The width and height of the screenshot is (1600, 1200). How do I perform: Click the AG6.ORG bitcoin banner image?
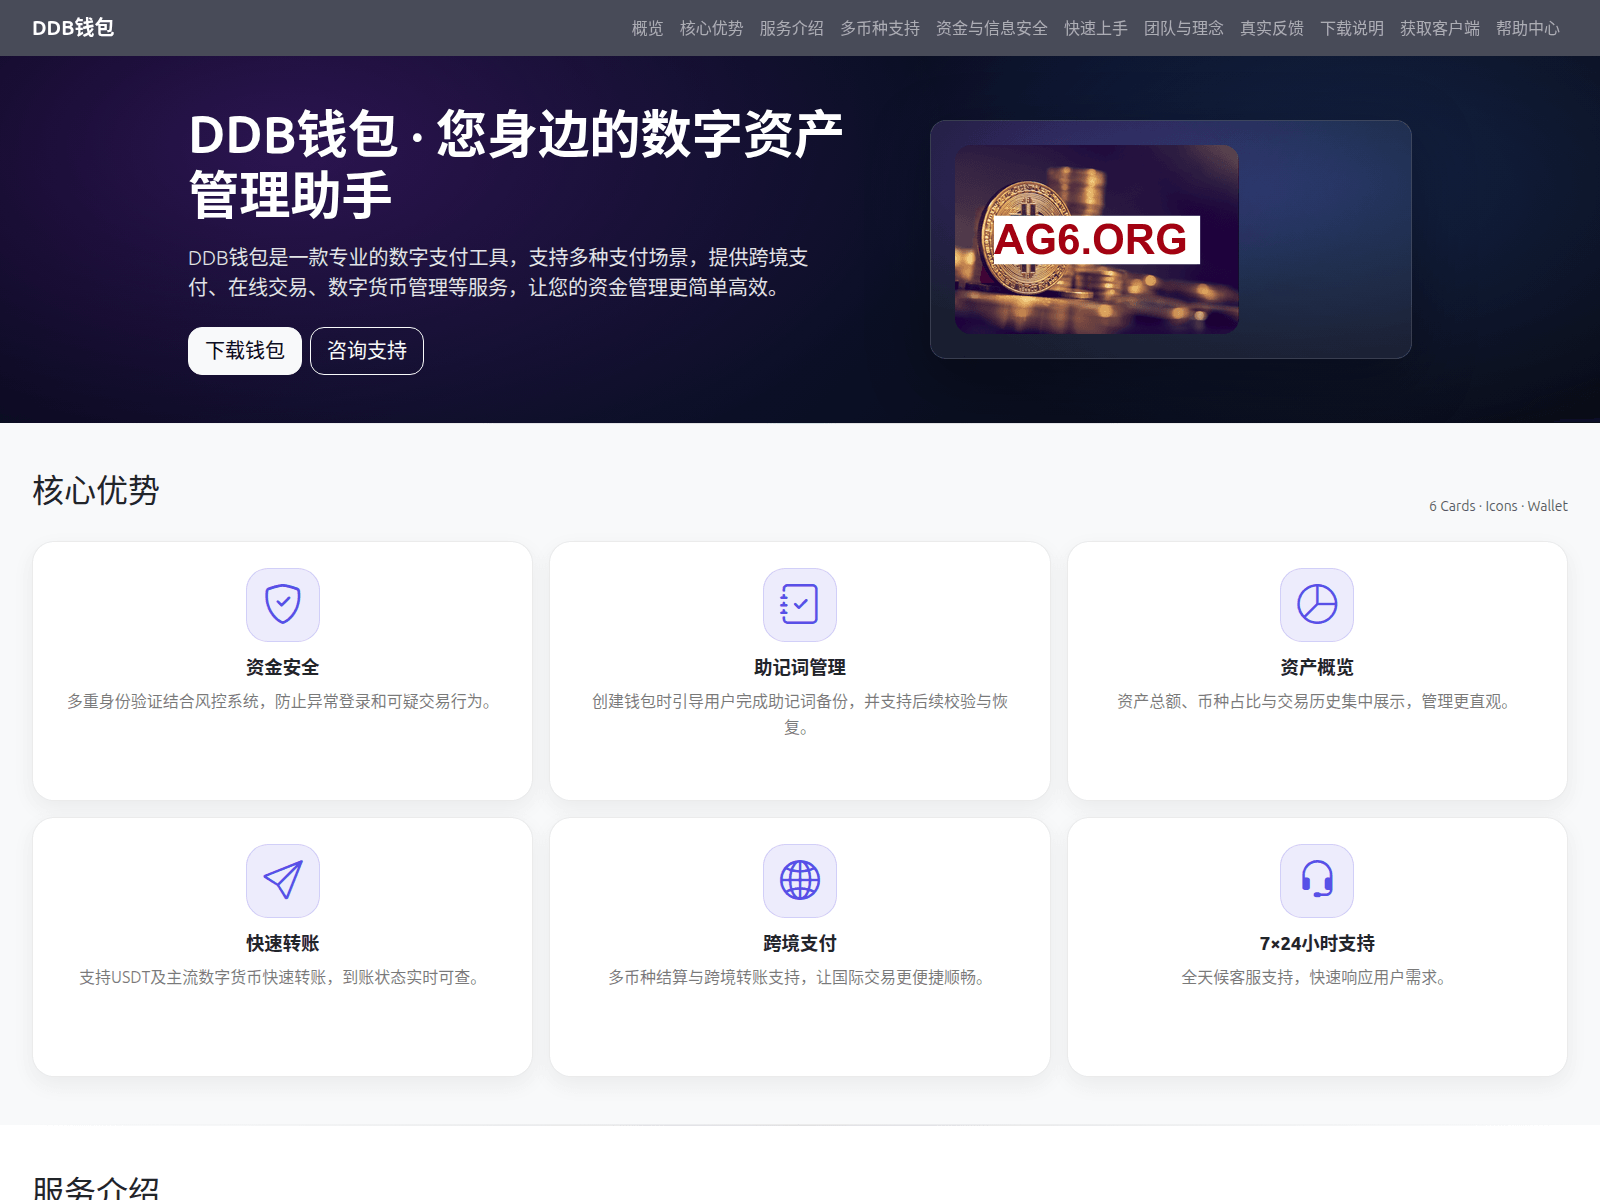click(1097, 239)
